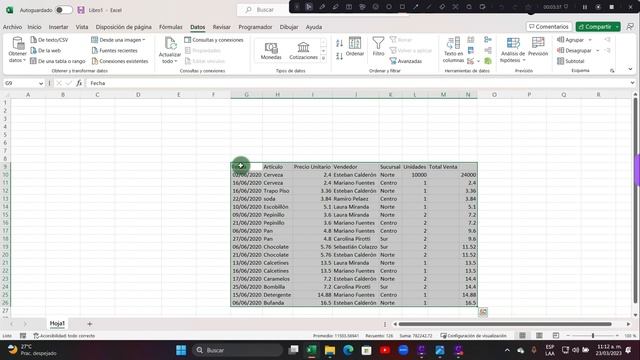The image size is (640, 360).
Task: Click the taskbar Buscar search box
Action: click(238, 350)
